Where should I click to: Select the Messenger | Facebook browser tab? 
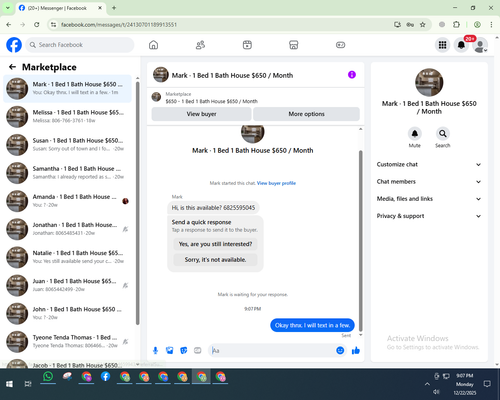click(60, 8)
